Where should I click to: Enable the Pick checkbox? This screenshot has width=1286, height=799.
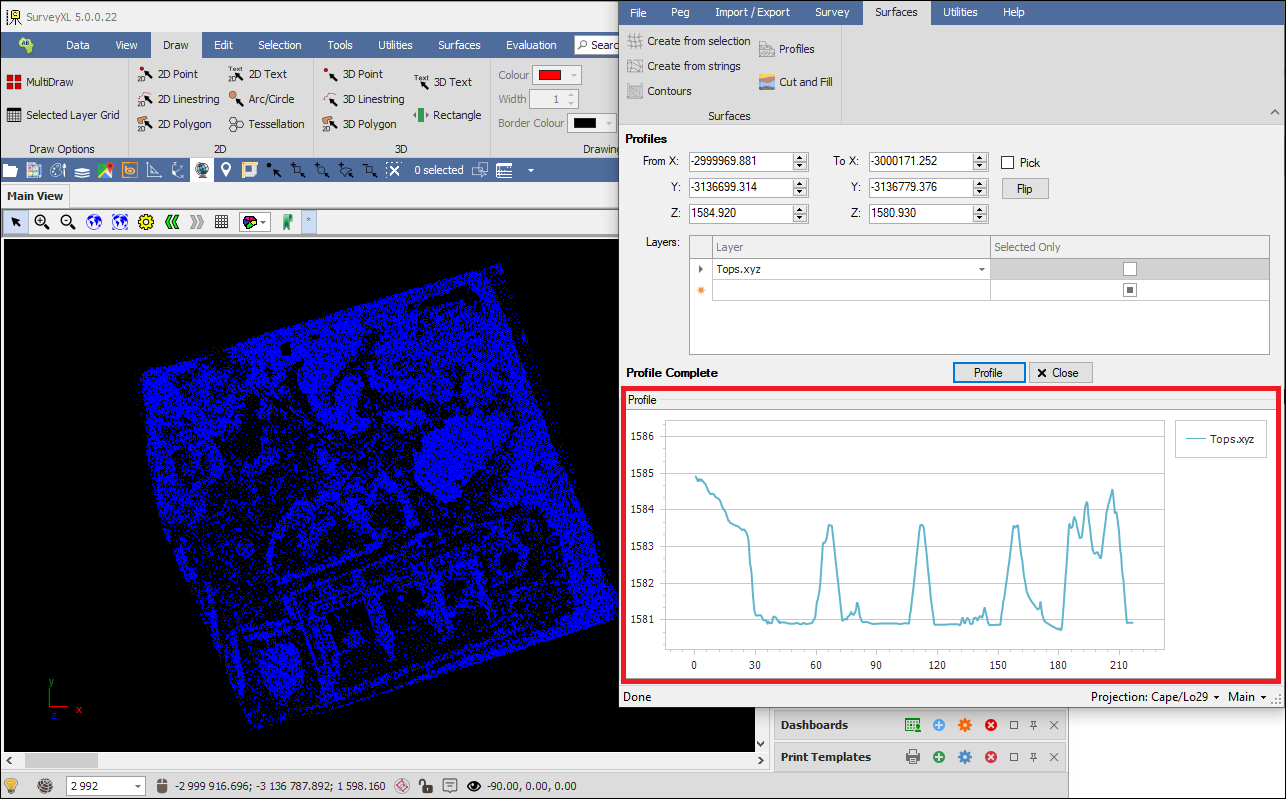[1008, 162]
